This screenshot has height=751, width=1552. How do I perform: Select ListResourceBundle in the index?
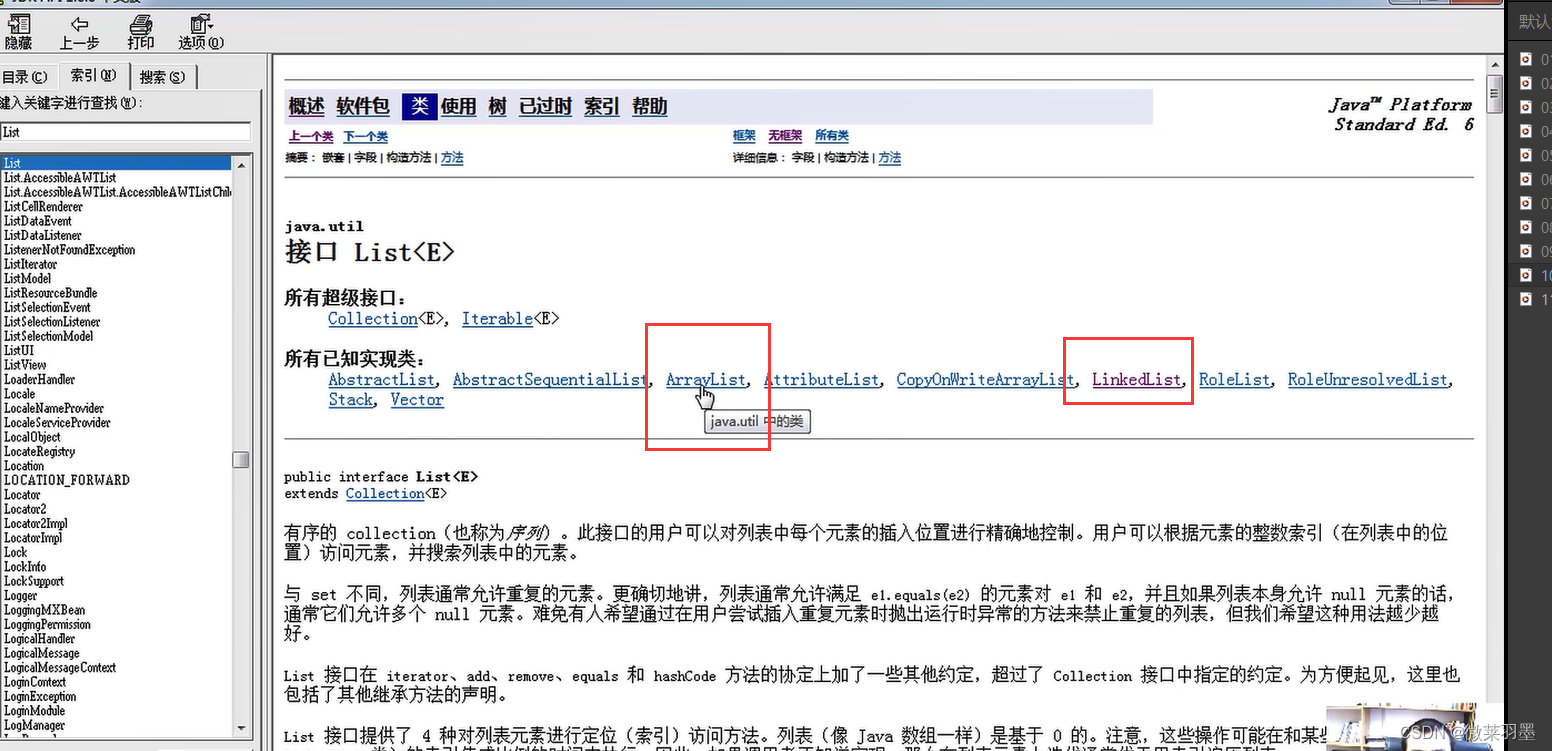pyautogui.click(x=50, y=293)
